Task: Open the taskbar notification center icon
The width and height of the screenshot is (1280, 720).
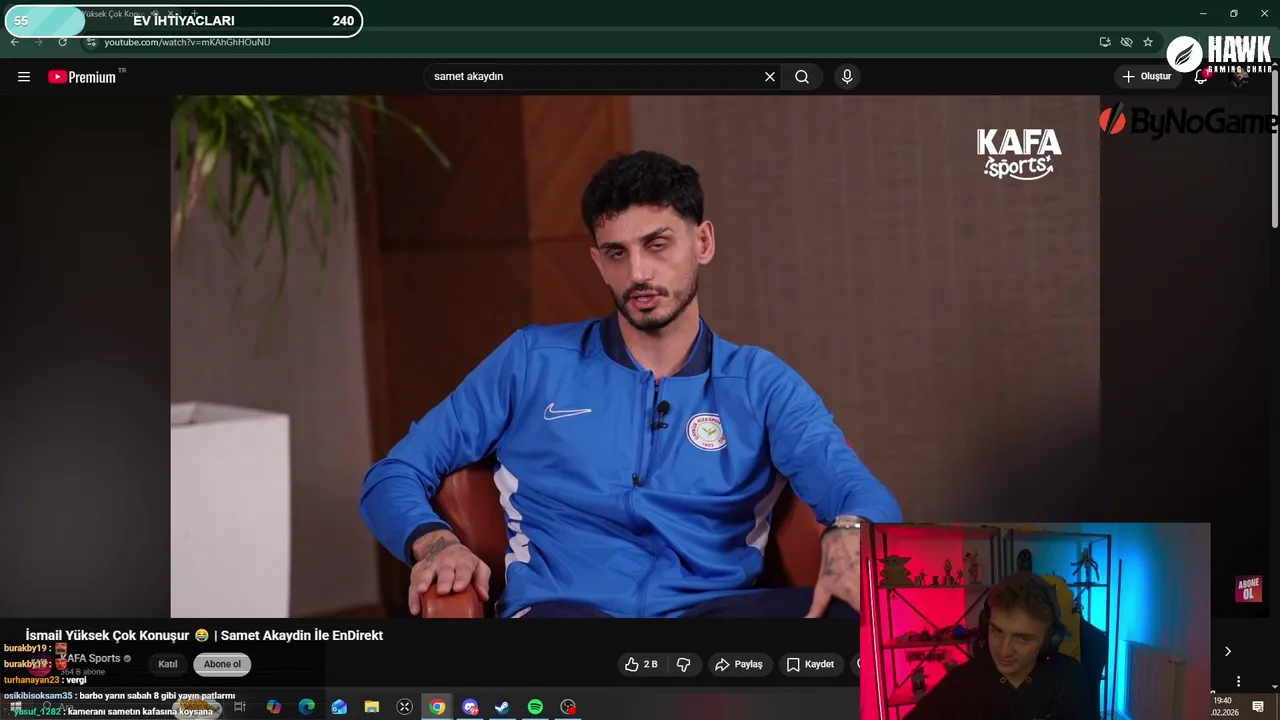Action: tap(1258, 707)
